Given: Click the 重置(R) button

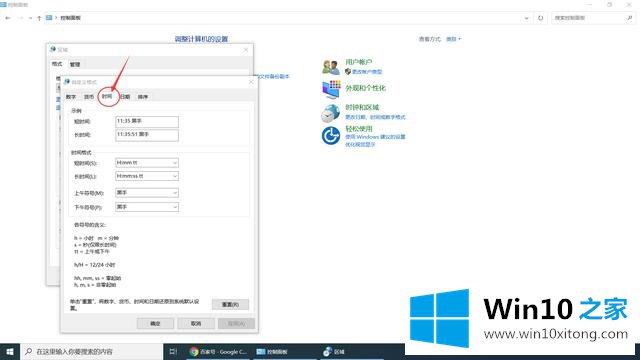Looking at the screenshot, I should 230,304.
